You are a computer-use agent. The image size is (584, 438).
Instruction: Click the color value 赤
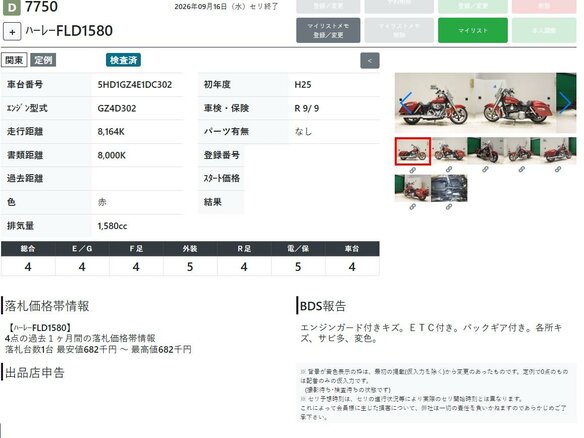102,202
